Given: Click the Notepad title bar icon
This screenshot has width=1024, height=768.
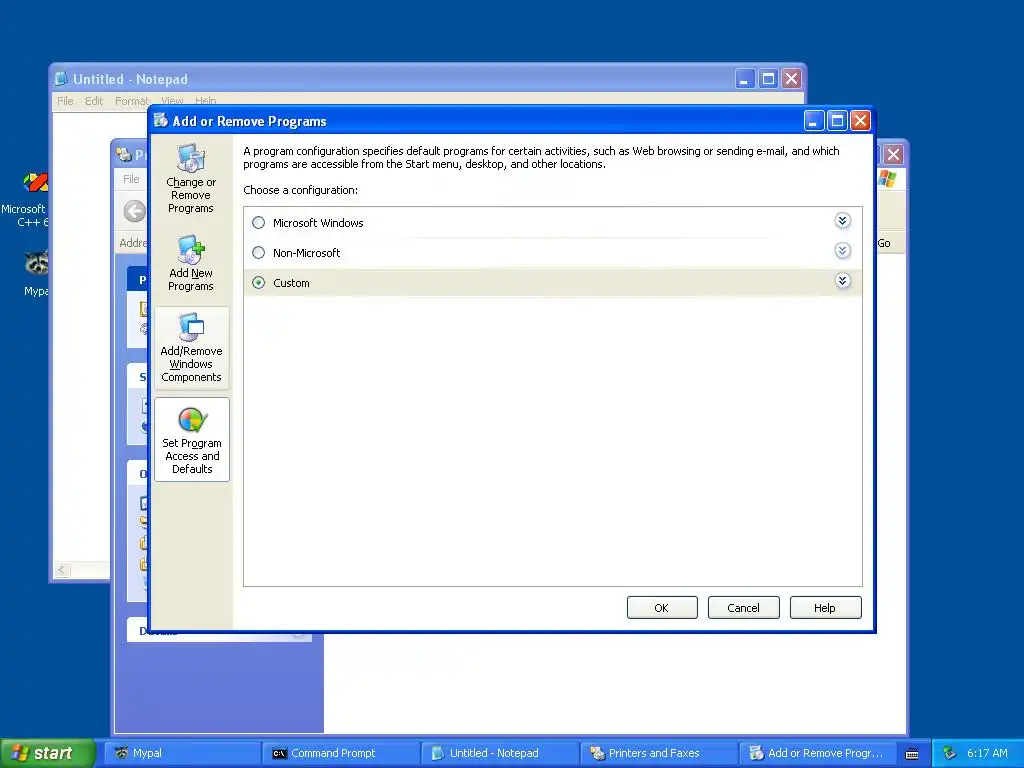Looking at the screenshot, I should (x=61, y=79).
